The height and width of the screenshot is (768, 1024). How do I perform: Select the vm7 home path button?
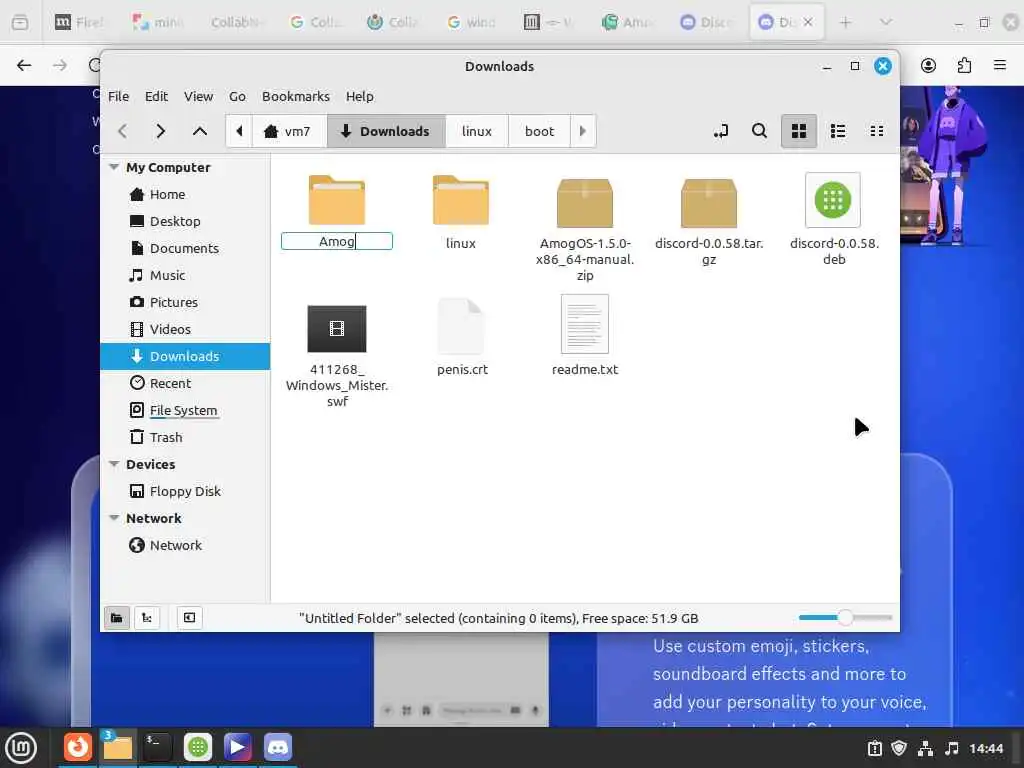click(x=287, y=131)
